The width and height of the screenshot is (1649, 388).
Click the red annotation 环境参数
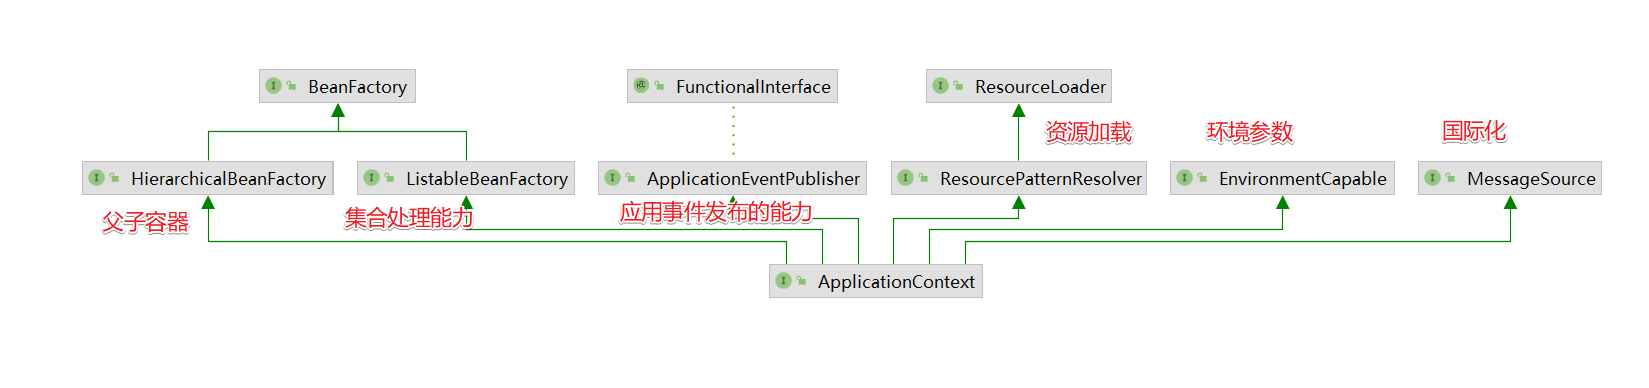1250,132
